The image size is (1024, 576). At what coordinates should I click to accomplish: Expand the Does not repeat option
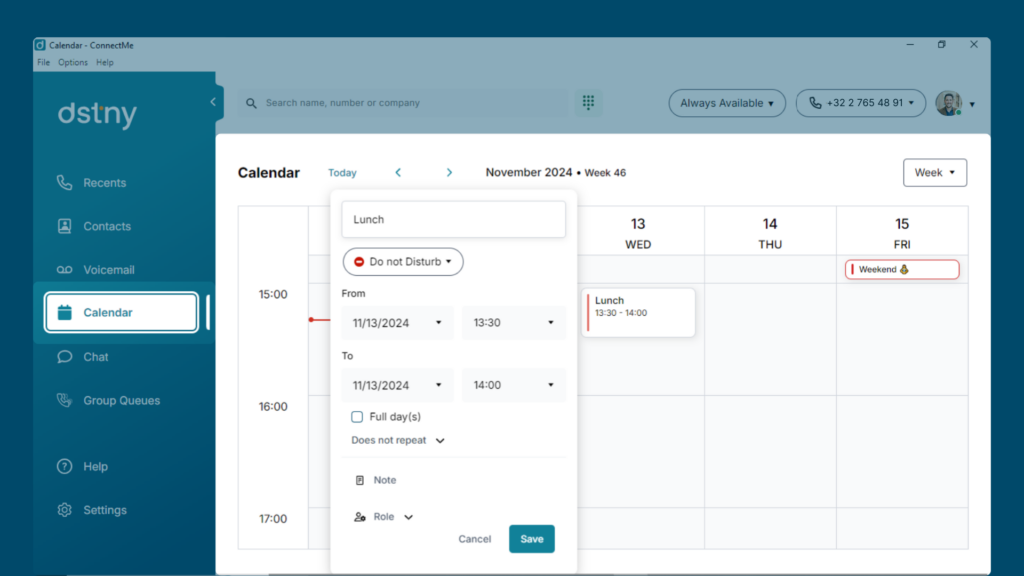[x=398, y=440]
